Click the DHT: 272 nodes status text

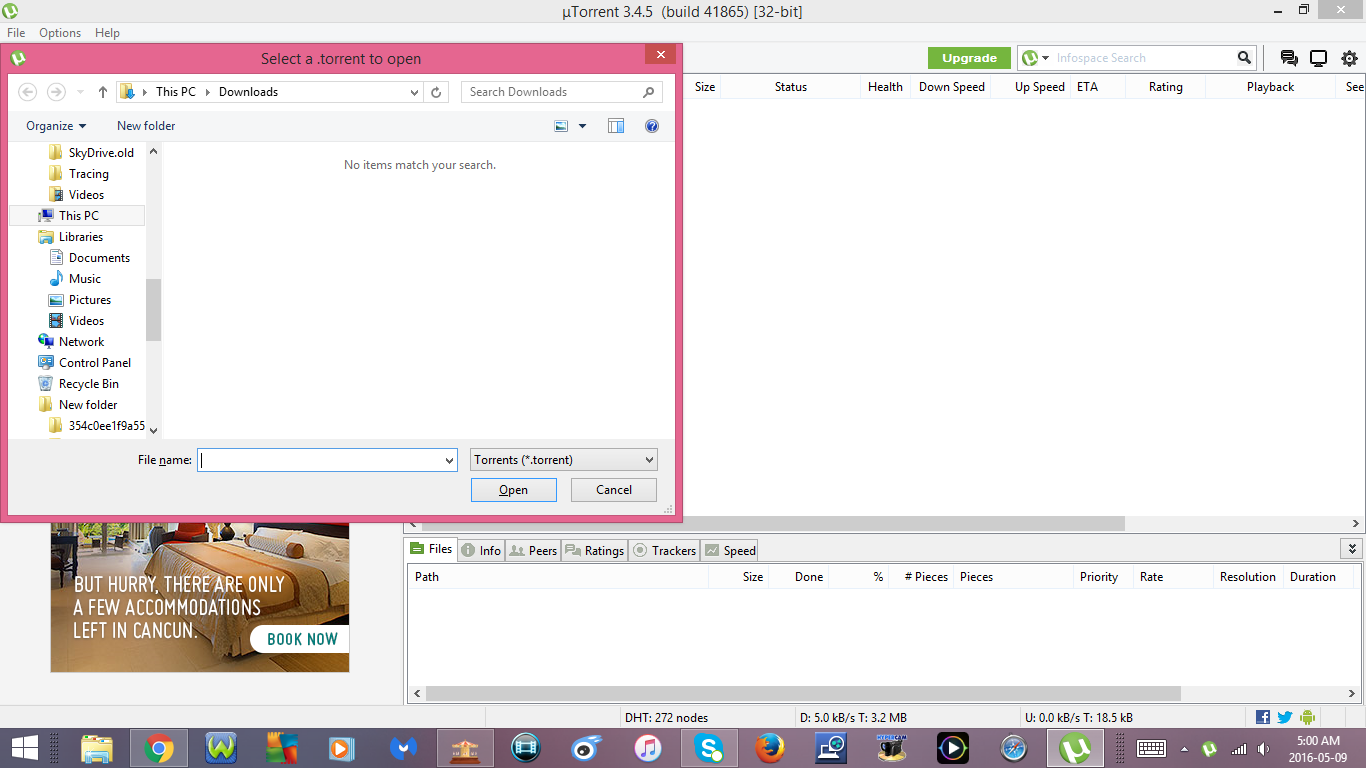click(666, 717)
